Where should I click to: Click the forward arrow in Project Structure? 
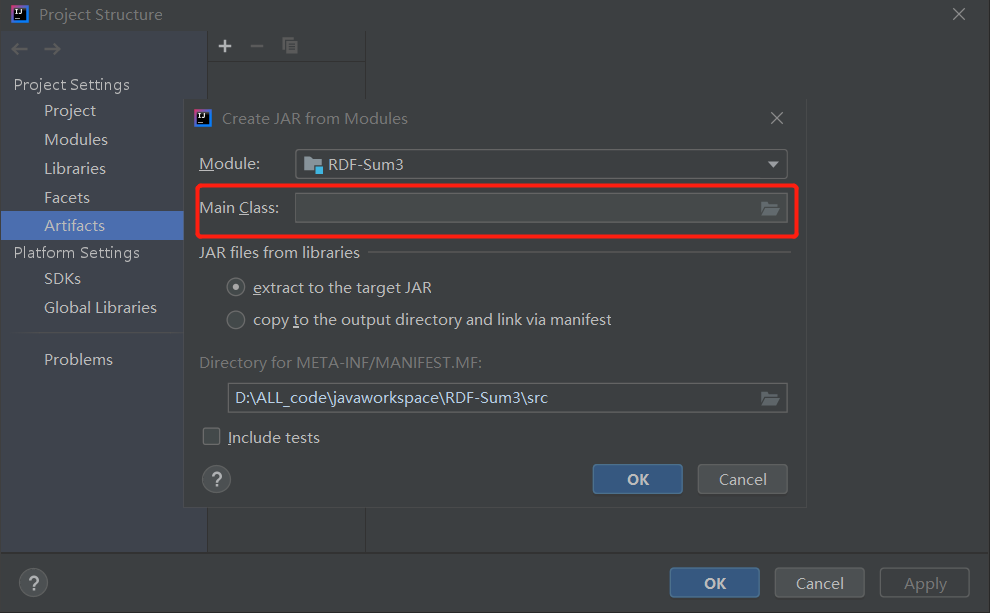point(52,49)
